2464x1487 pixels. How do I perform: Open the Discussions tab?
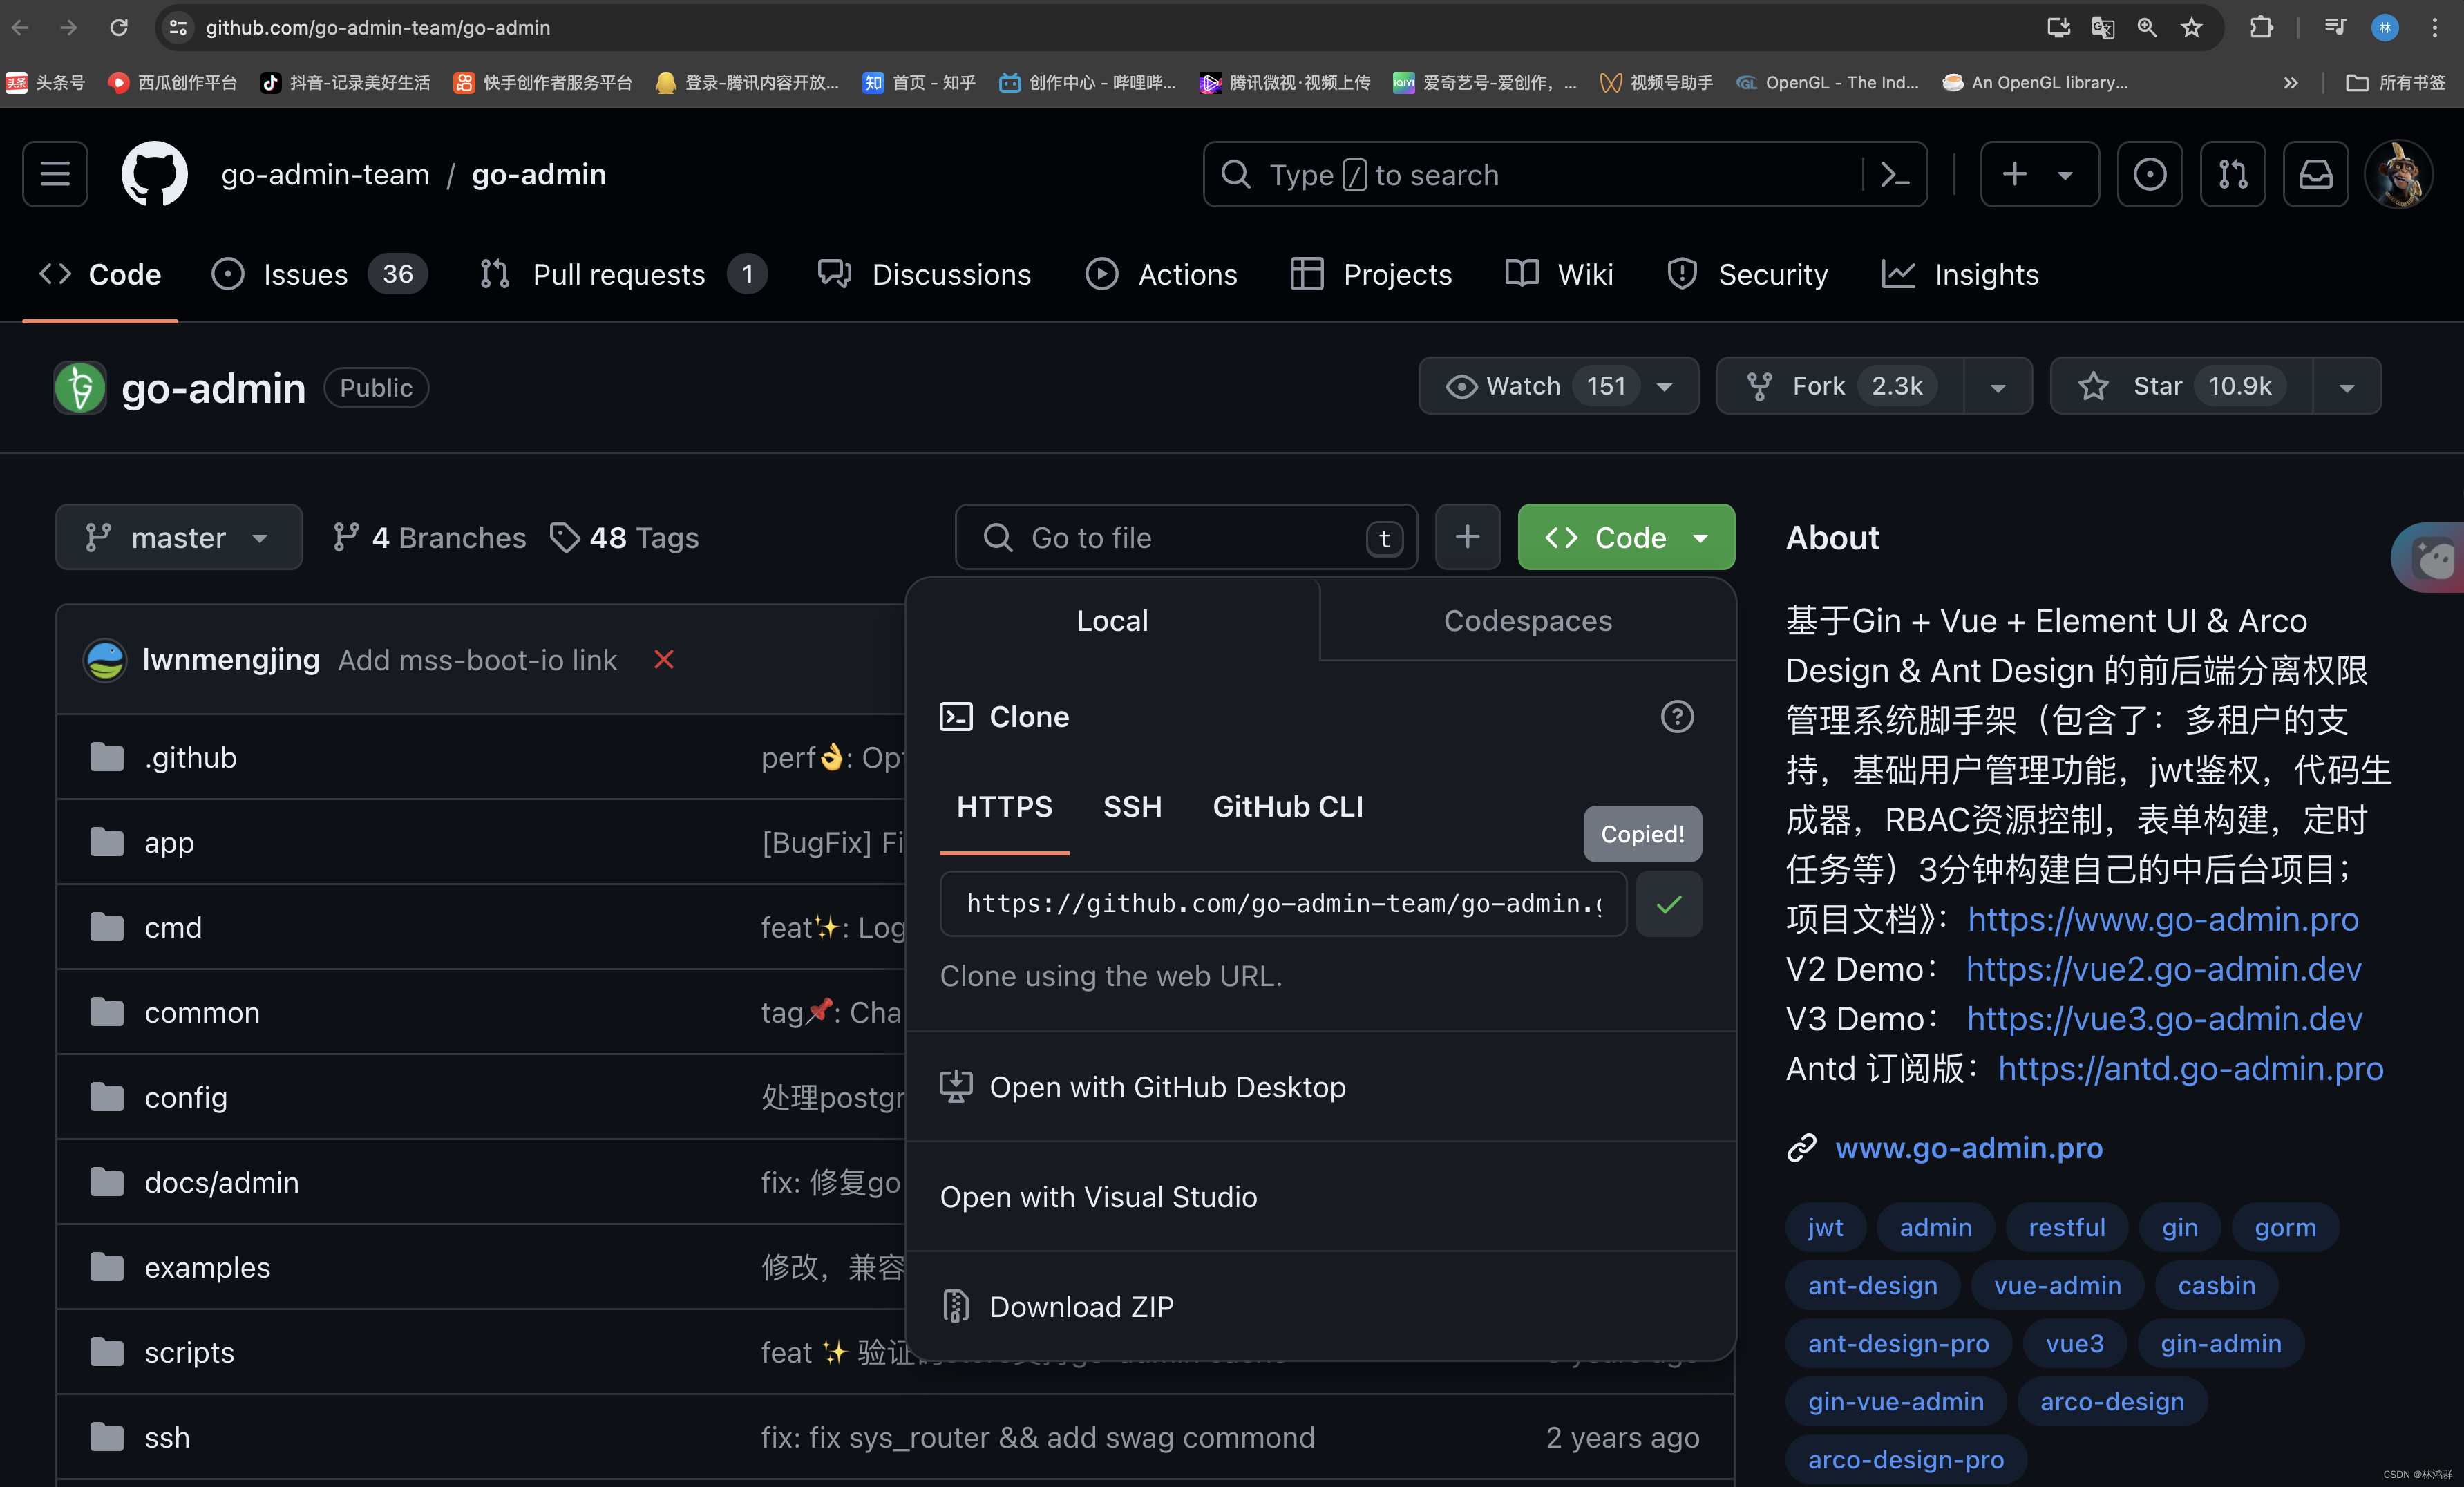[x=925, y=274]
